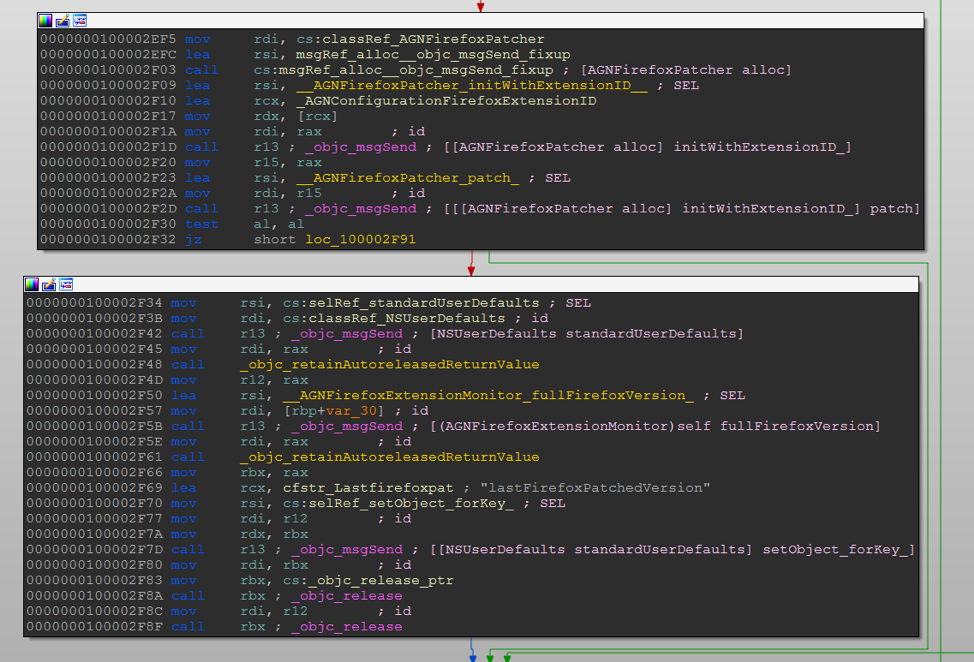Click the call at address 0000000100002F03

[201, 70]
